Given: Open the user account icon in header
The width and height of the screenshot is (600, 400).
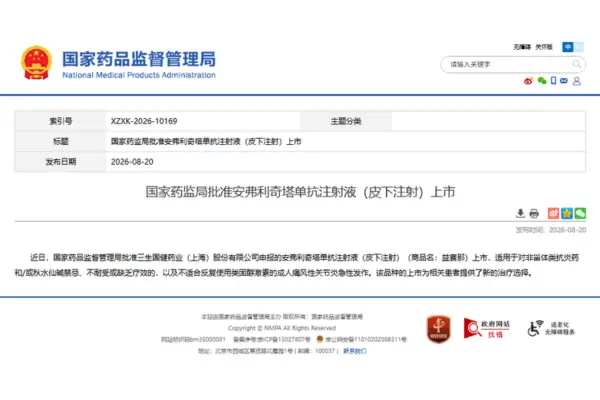Looking at the screenshot, I should click(x=577, y=81).
